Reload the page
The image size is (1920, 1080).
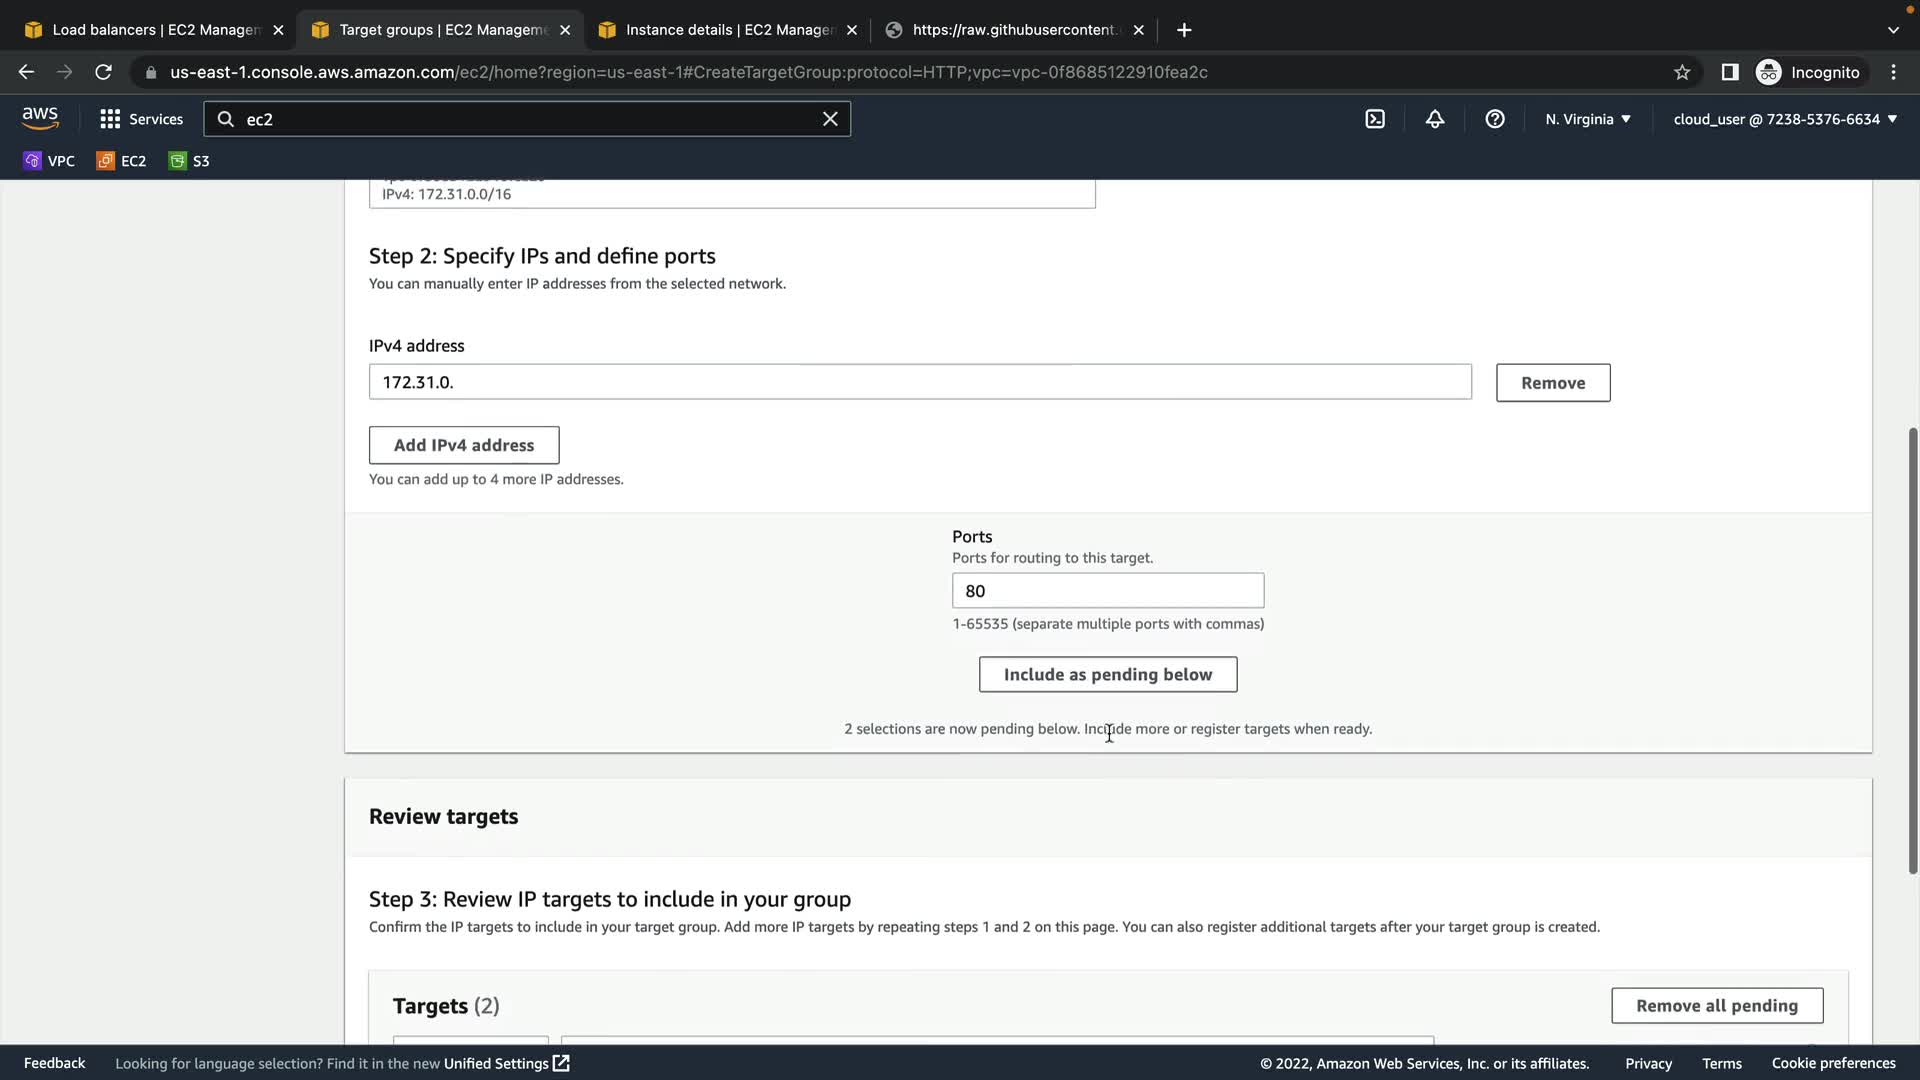pos(103,72)
